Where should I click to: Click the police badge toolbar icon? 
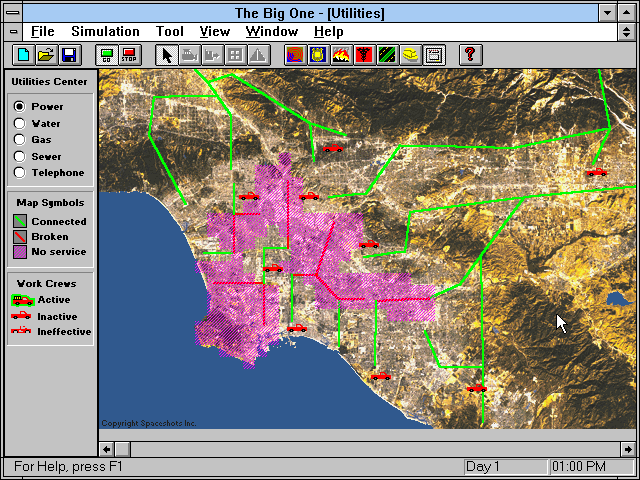(318, 54)
